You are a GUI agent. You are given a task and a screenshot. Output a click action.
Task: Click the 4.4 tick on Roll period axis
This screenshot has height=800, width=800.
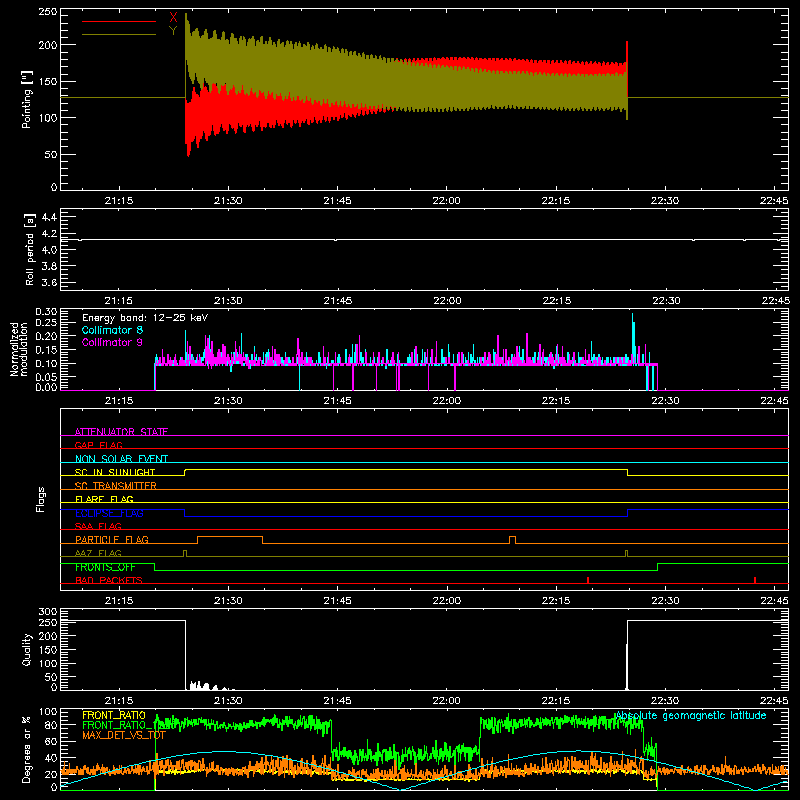coord(49,217)
